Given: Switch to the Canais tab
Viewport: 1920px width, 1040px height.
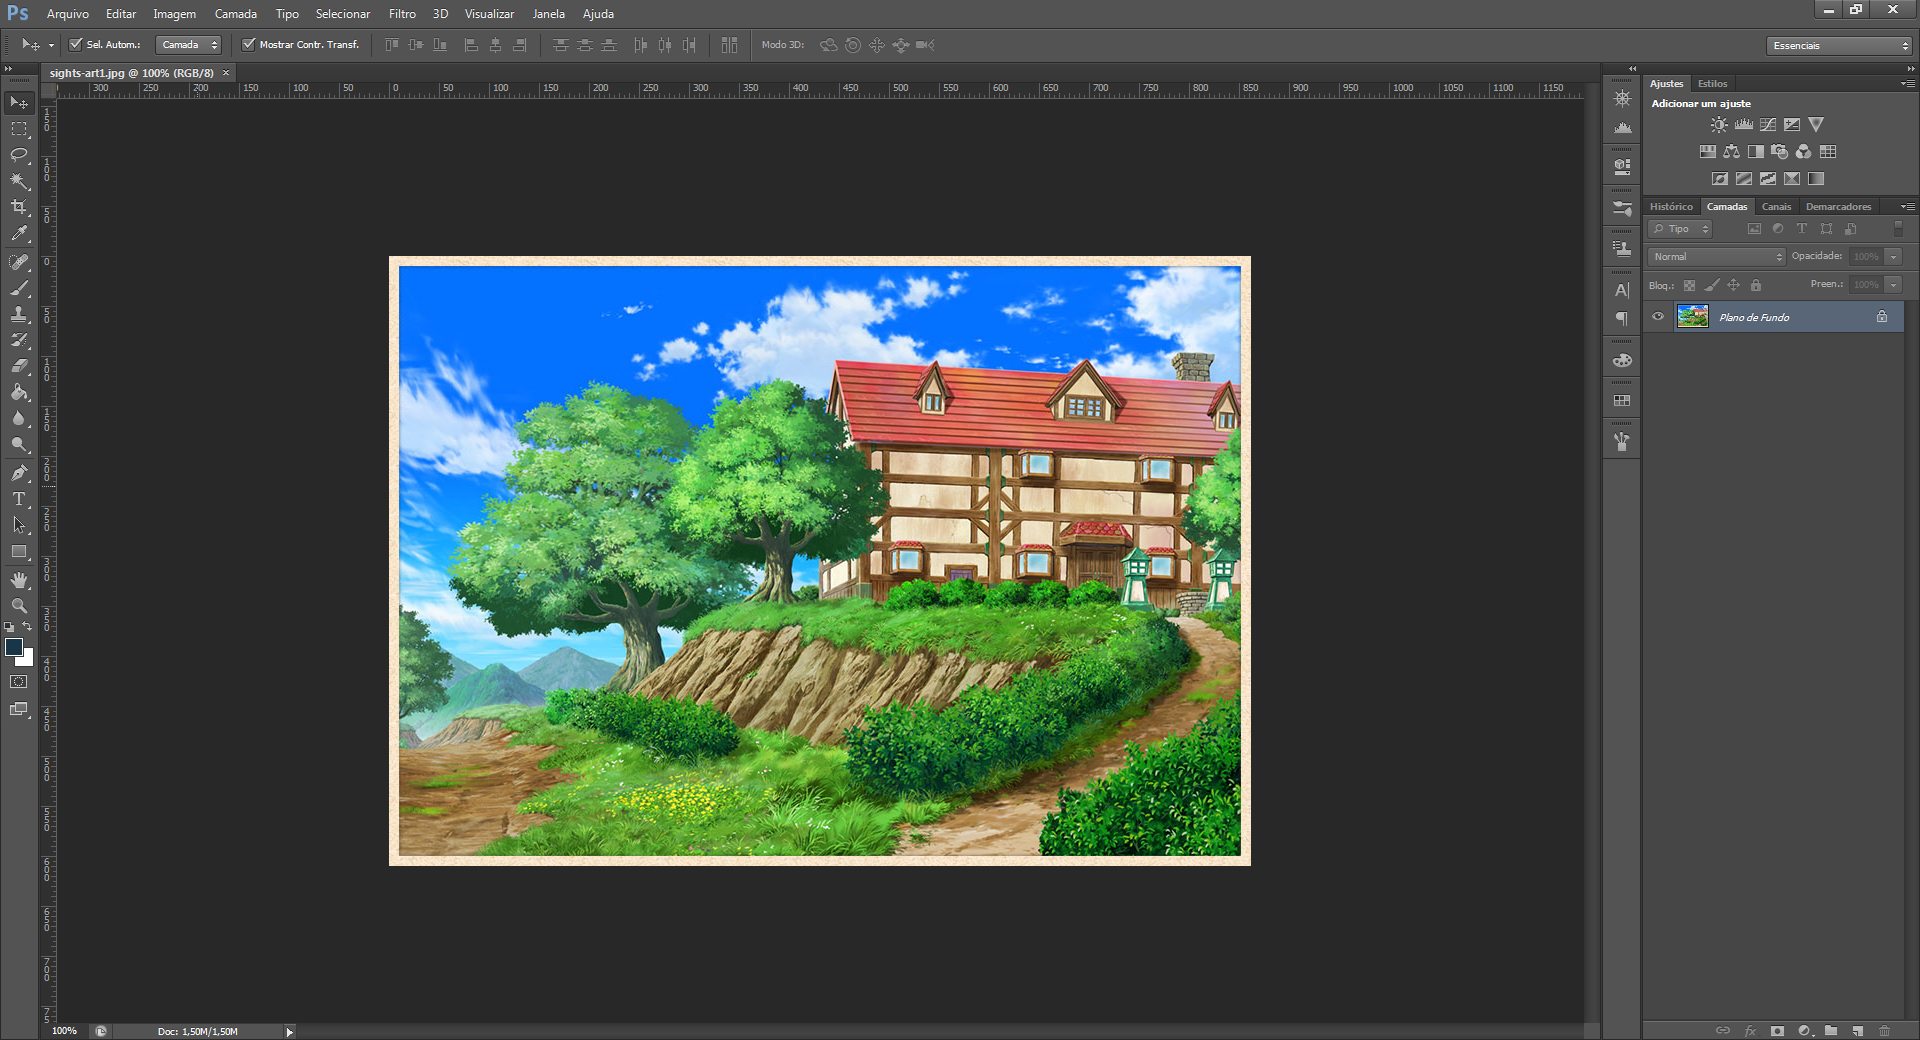Looking at the screenshot, I should tap(1776, 207).
